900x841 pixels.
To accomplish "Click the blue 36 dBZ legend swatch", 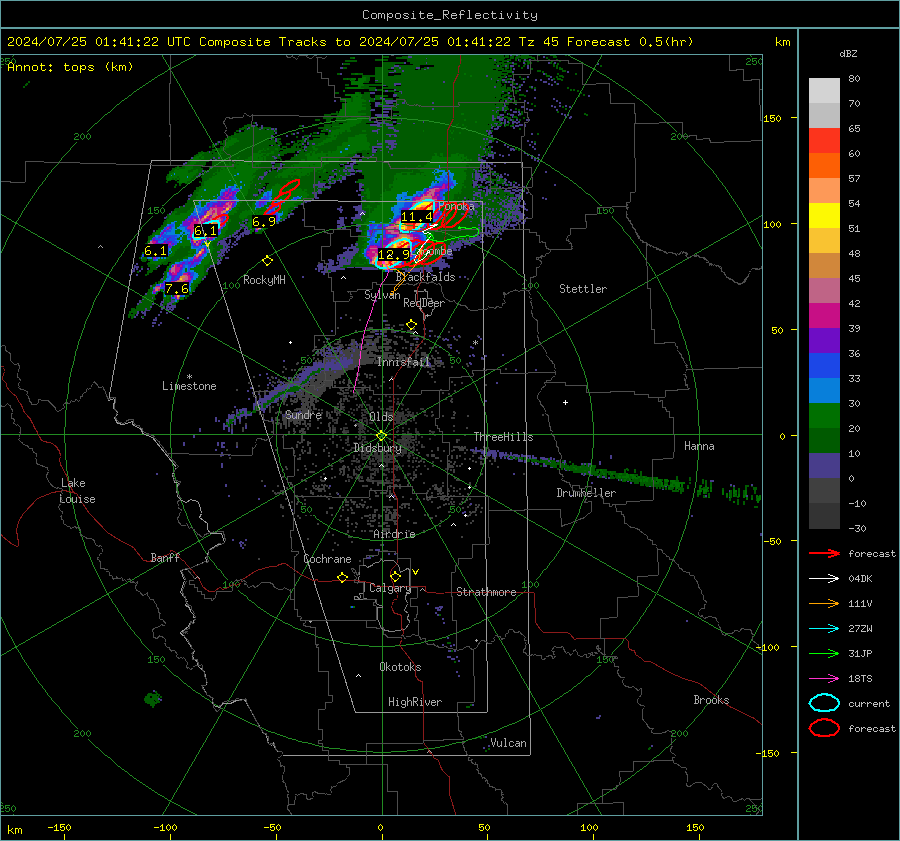I will click(824, 365).
